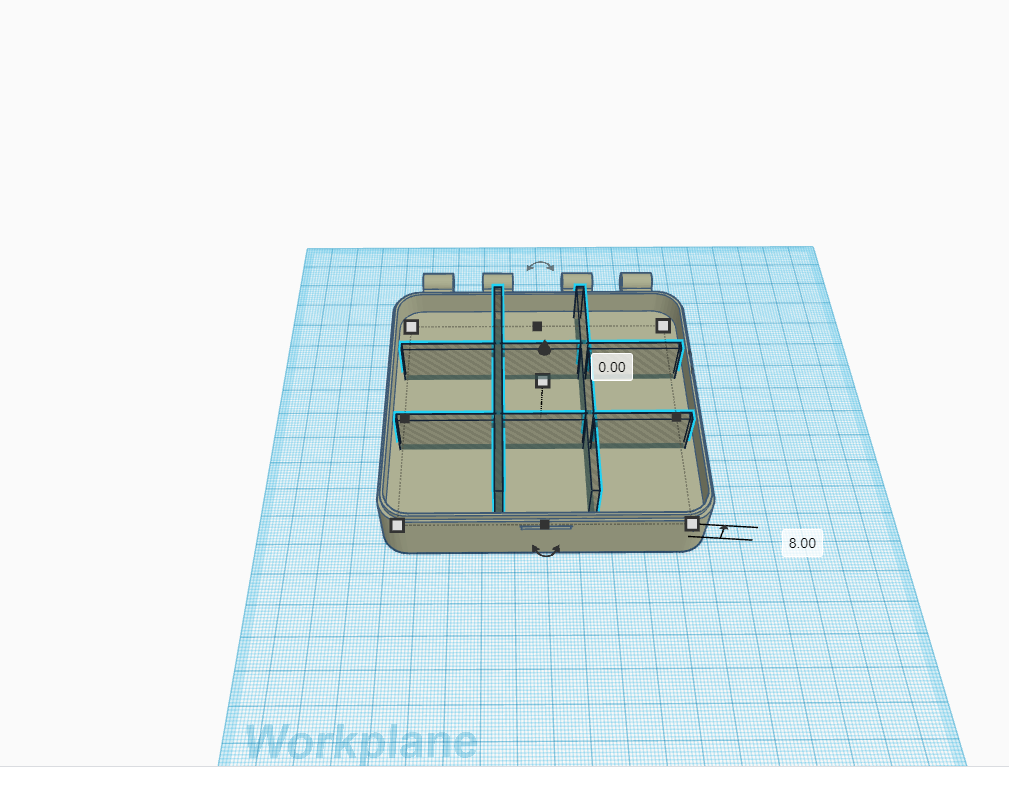The height and width of the screenshot is (795, 1009).
Task: Click the black cone elevation handle
Action: pos(544,349)
